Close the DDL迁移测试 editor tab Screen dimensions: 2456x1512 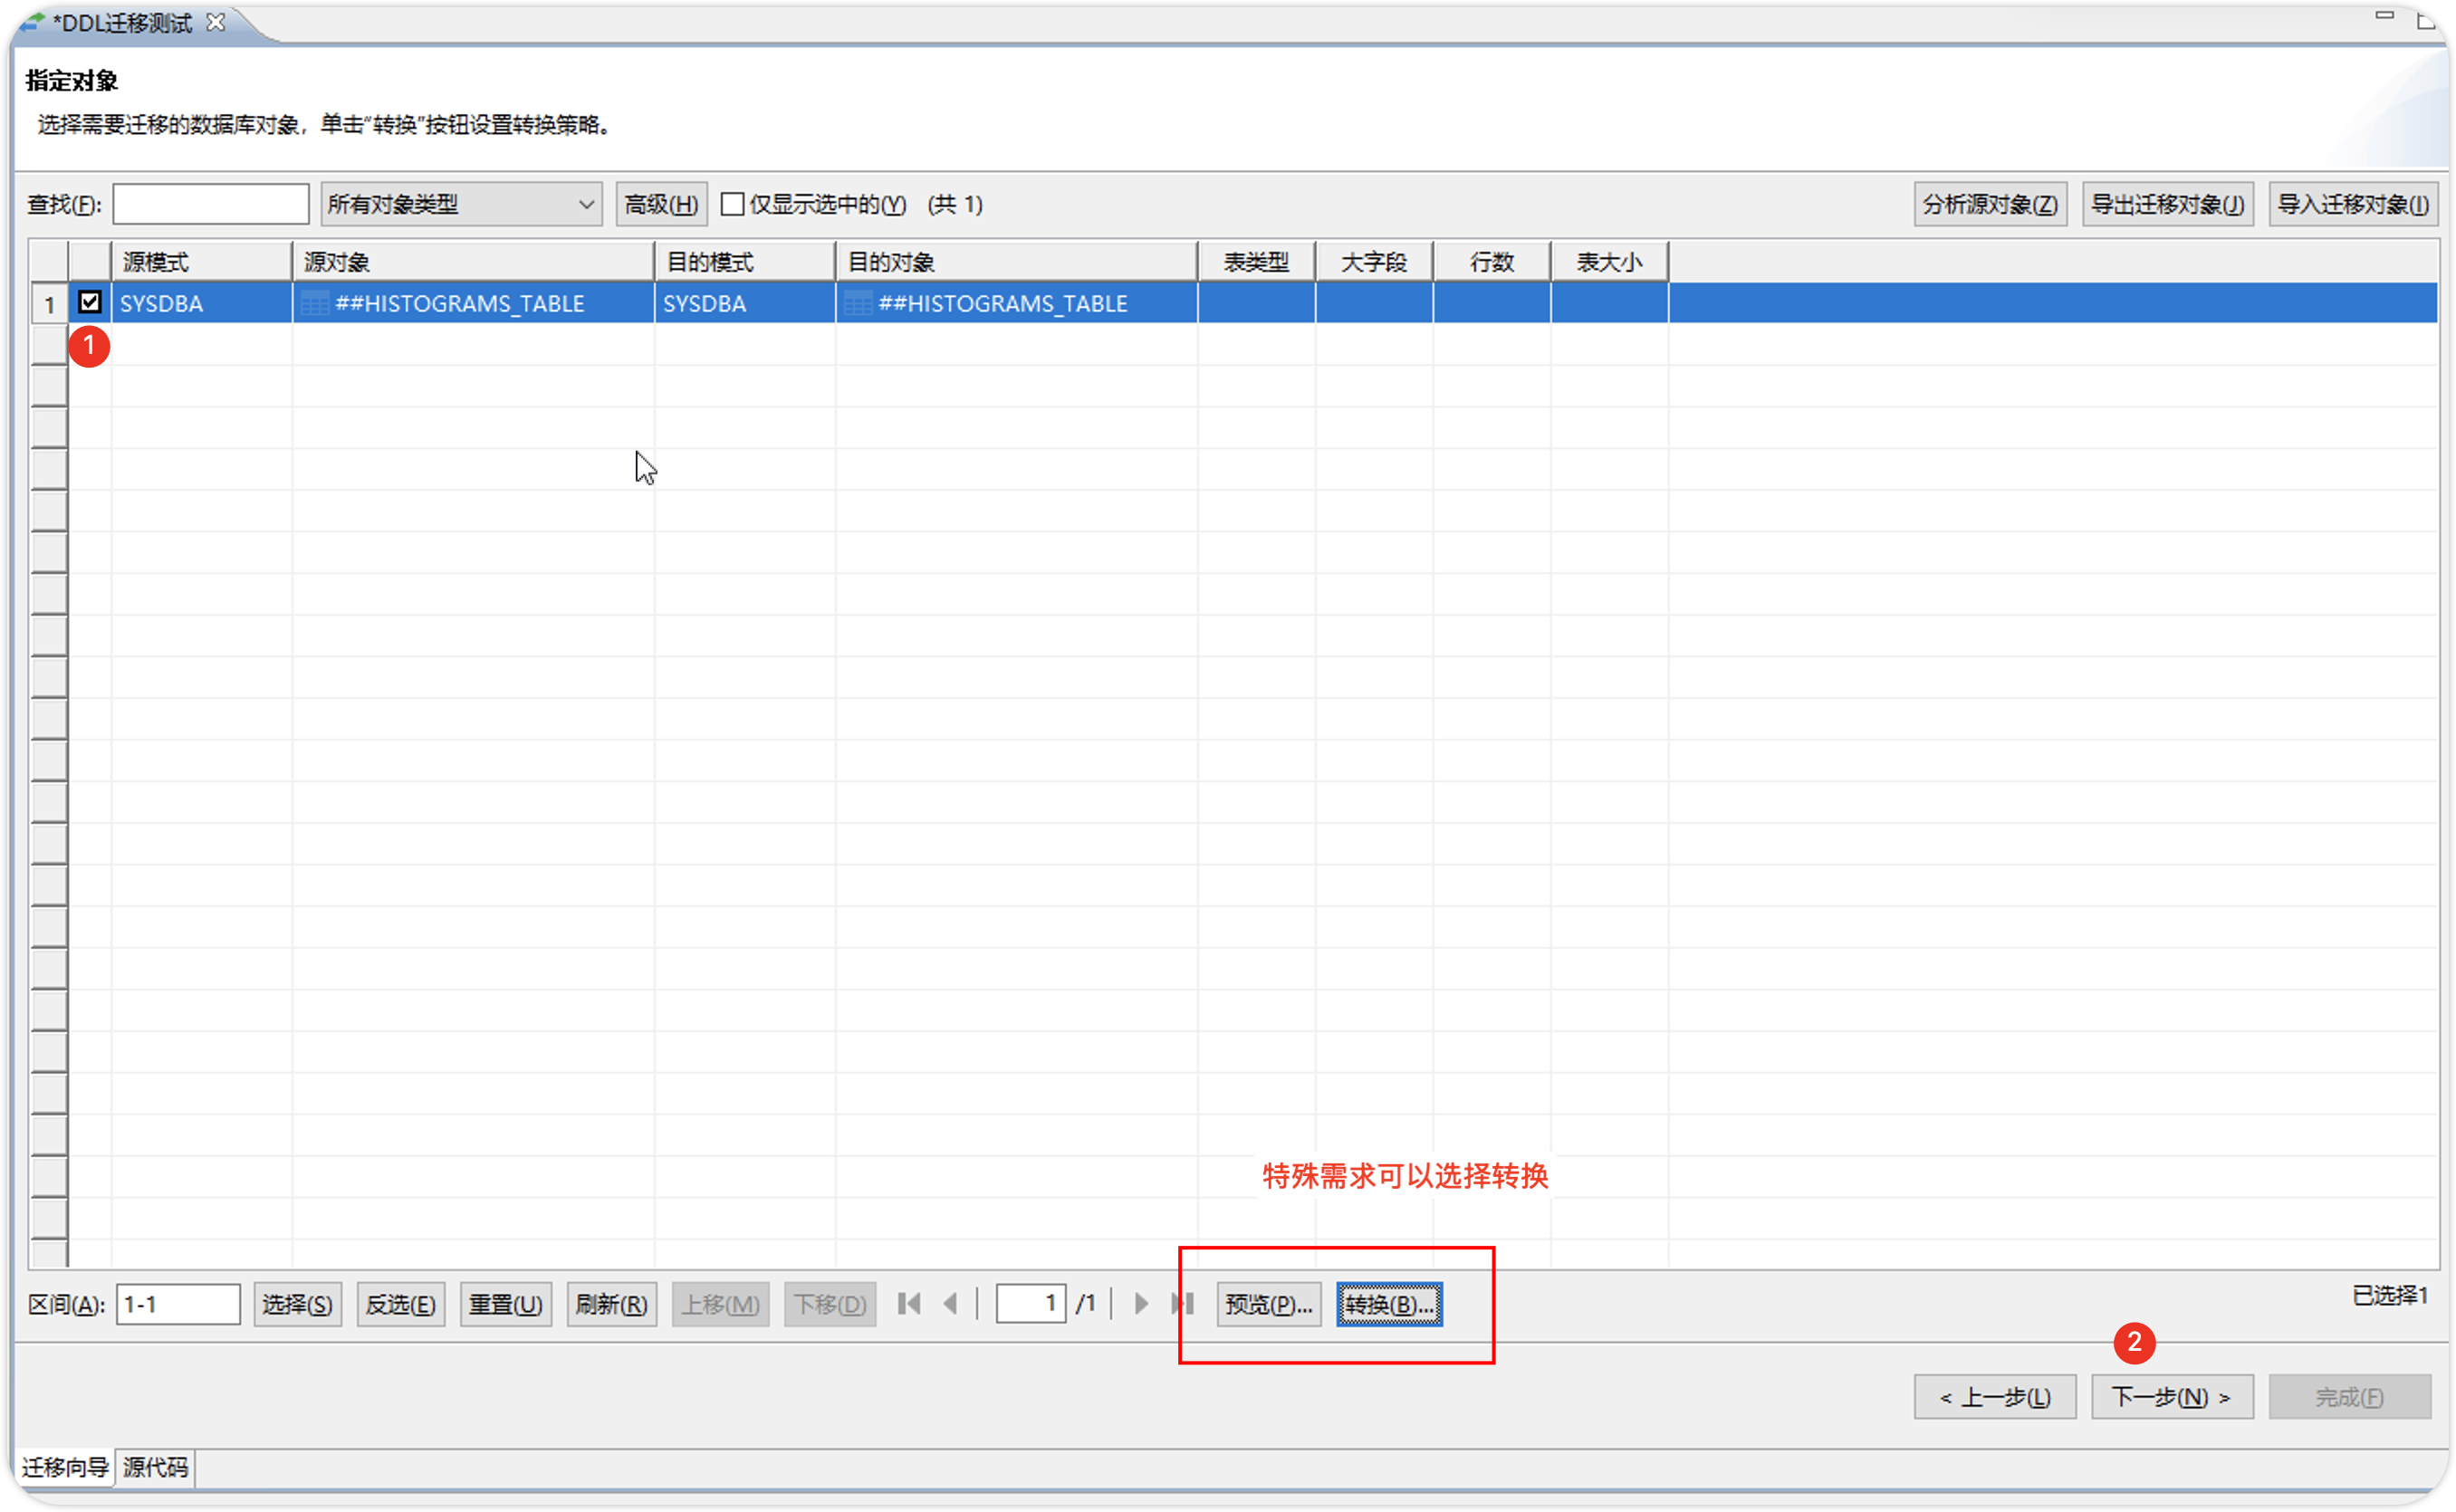click(216, 22)
